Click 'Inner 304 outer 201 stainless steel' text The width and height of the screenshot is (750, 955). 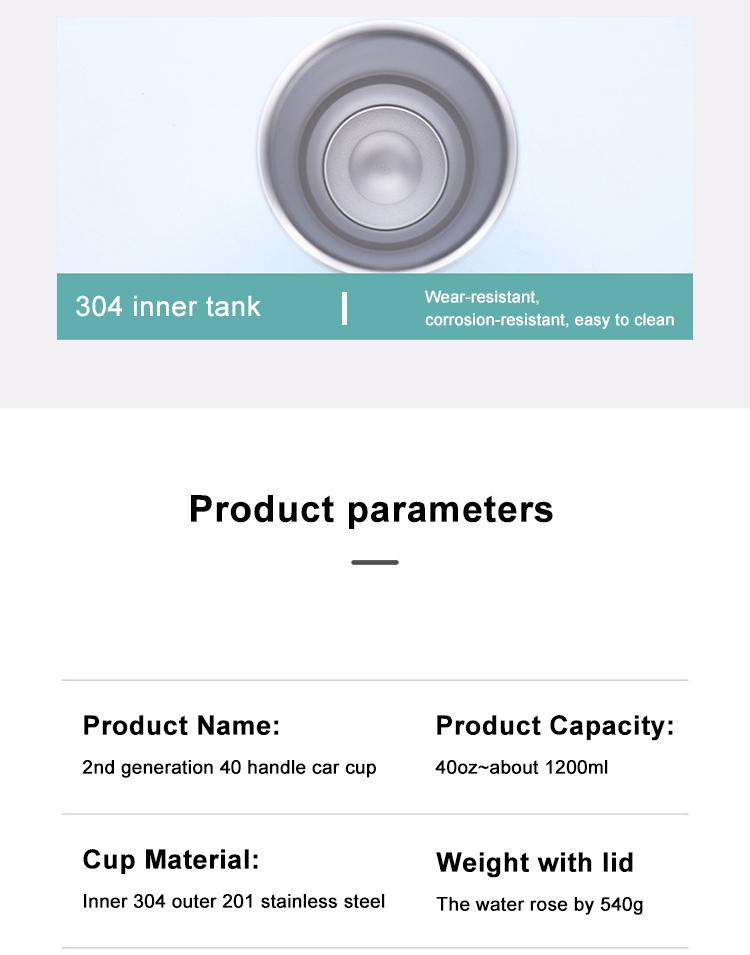pyautogui.click(x=234, y=901)
